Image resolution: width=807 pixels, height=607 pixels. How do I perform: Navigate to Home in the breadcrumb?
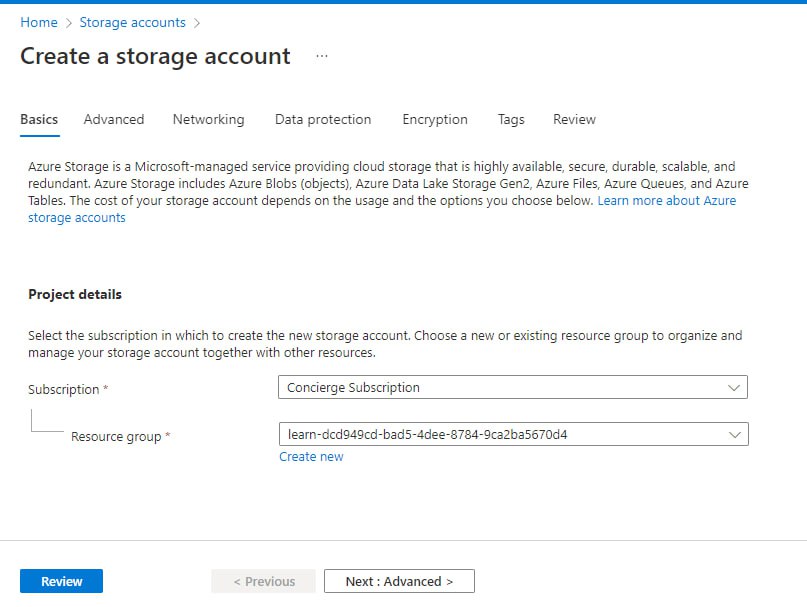click(38, 22)
